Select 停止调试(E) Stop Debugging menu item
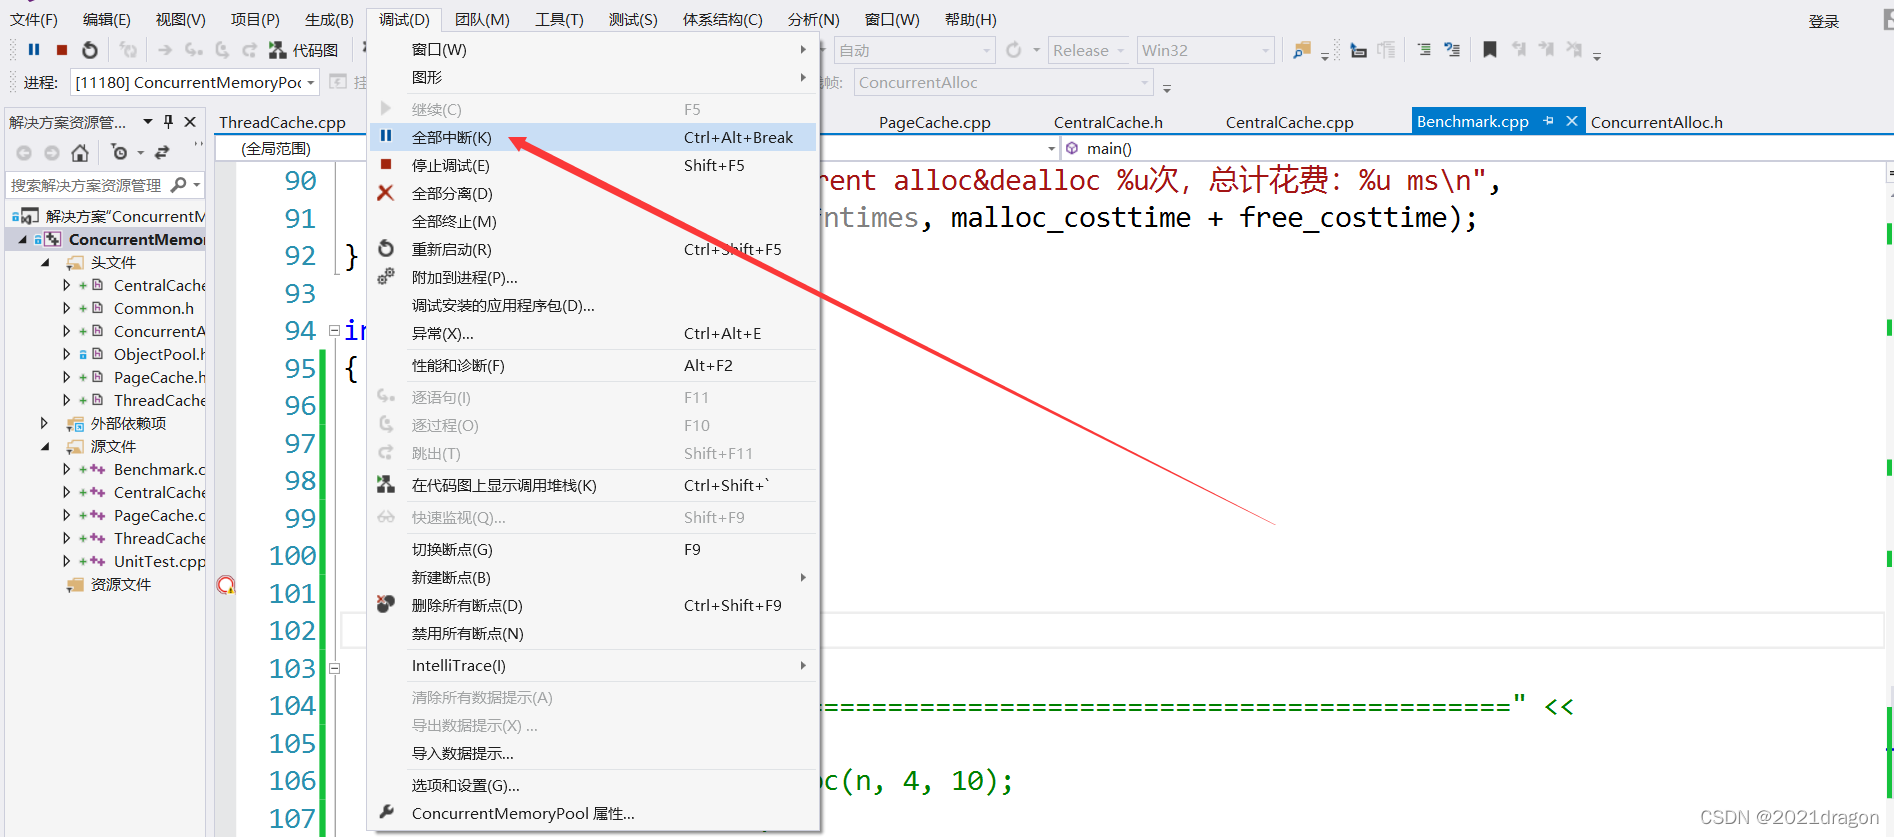This screenshot has height=837, width=1894. (593, 165)
